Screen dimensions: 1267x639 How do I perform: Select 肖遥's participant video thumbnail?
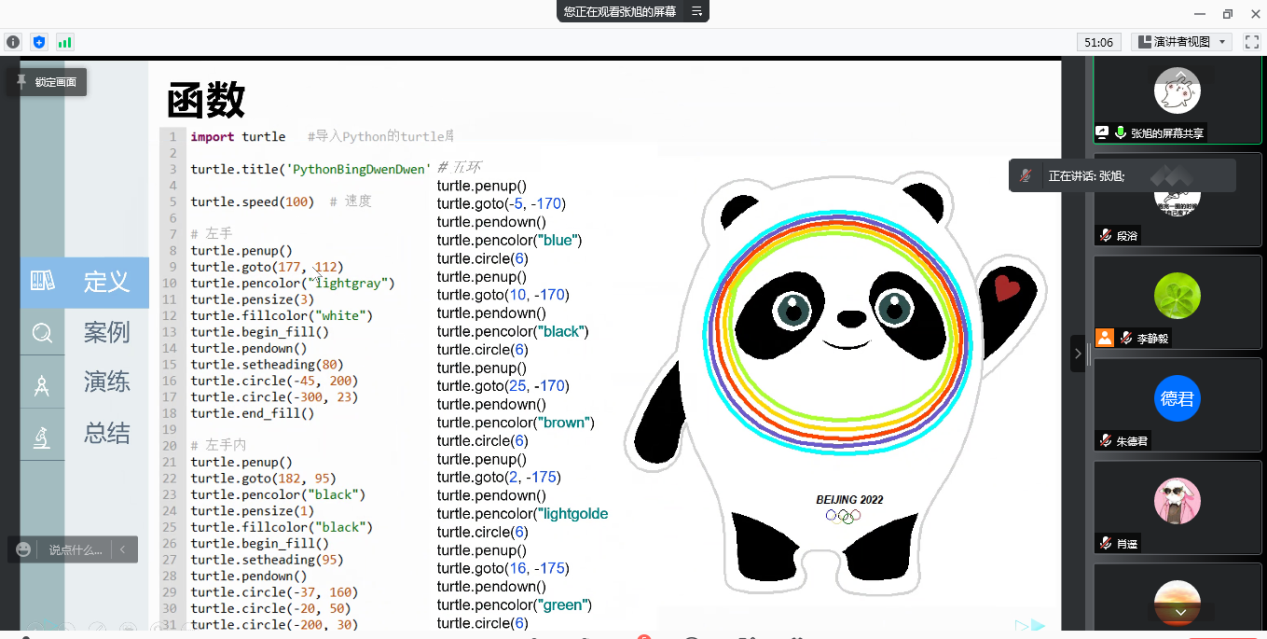coord(1176,507)
